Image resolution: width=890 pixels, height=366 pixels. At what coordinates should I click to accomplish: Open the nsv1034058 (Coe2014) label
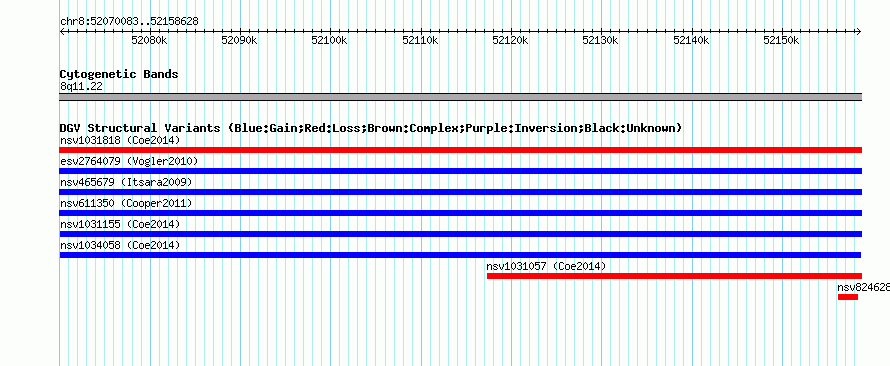(120, 245)
